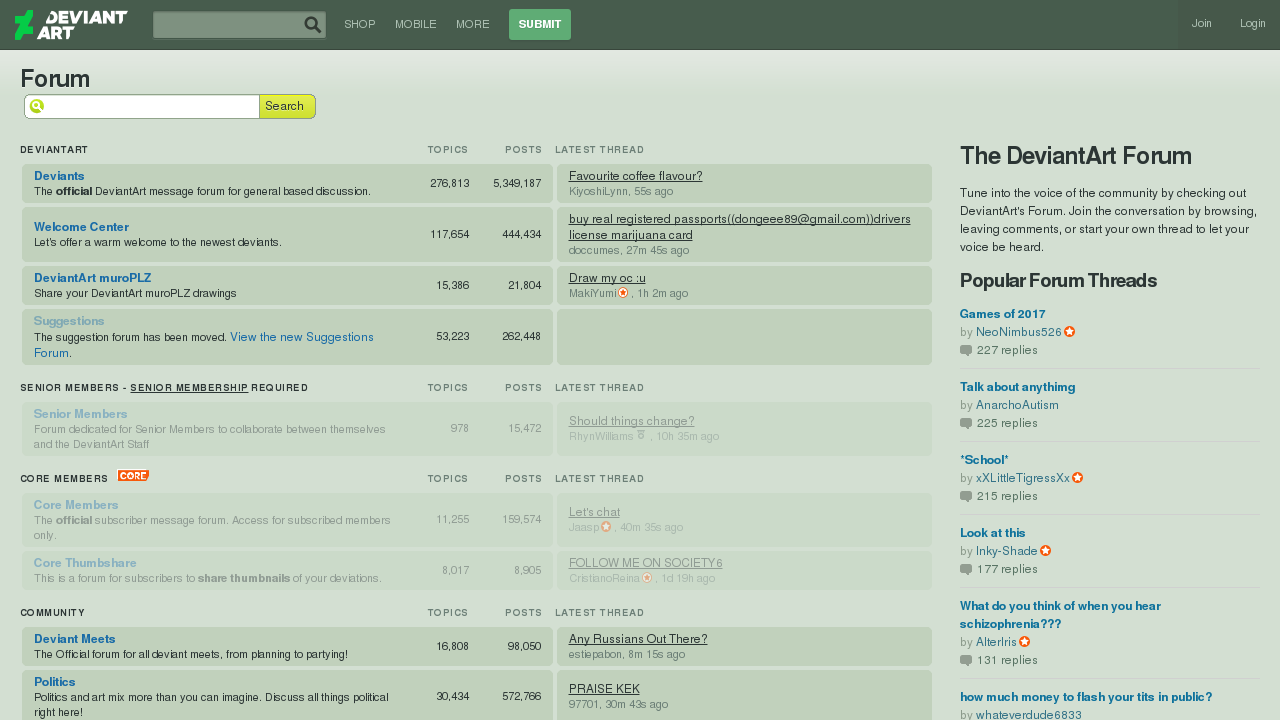Click the 227 replies count
Image resolution: width=1280 pixels, height=720 pixels.
(1007, 350)
